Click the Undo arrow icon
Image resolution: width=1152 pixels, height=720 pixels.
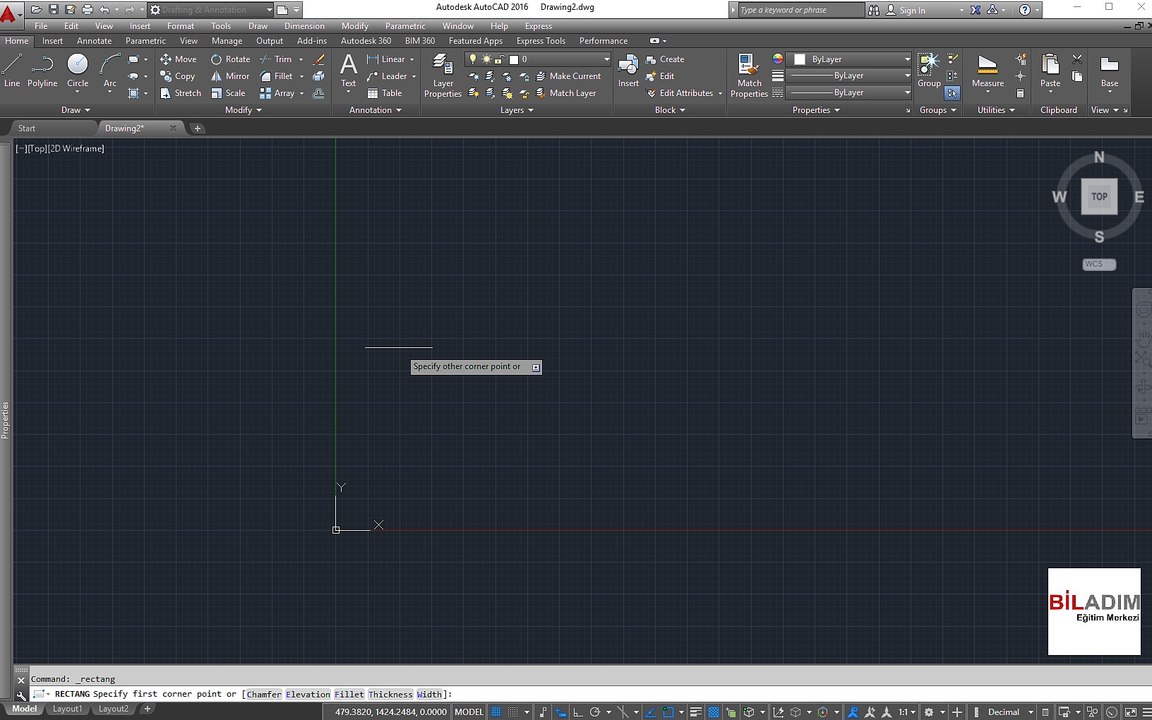click(104, 10)
